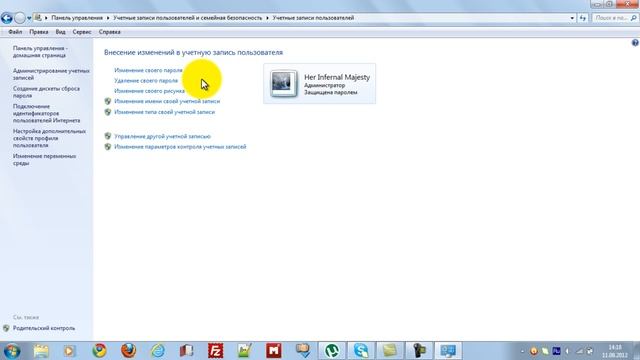Open the Файл menu

click(x=15, y=32)
